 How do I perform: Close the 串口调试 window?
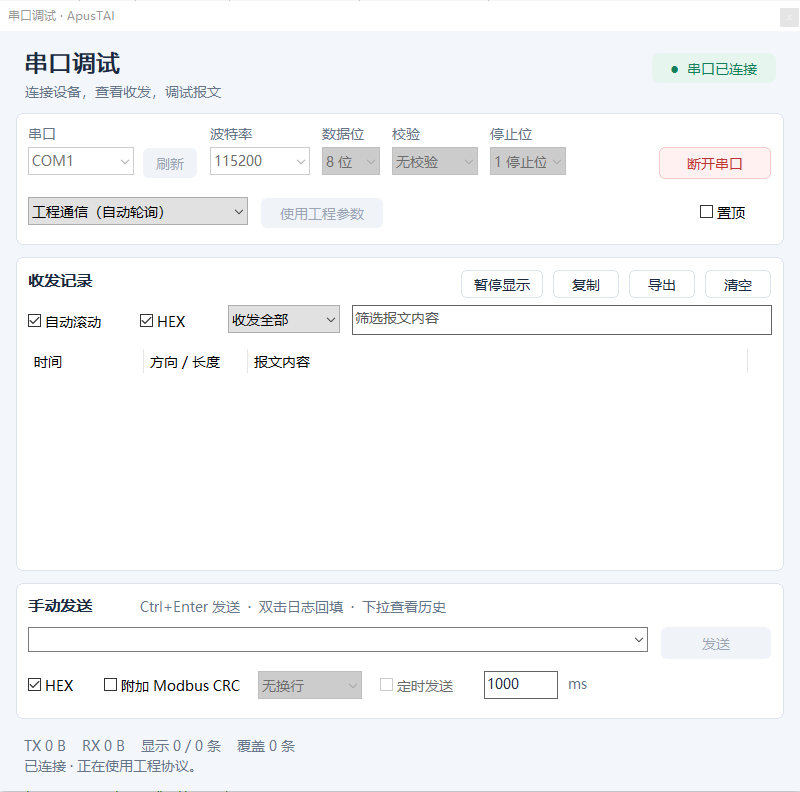789,18
